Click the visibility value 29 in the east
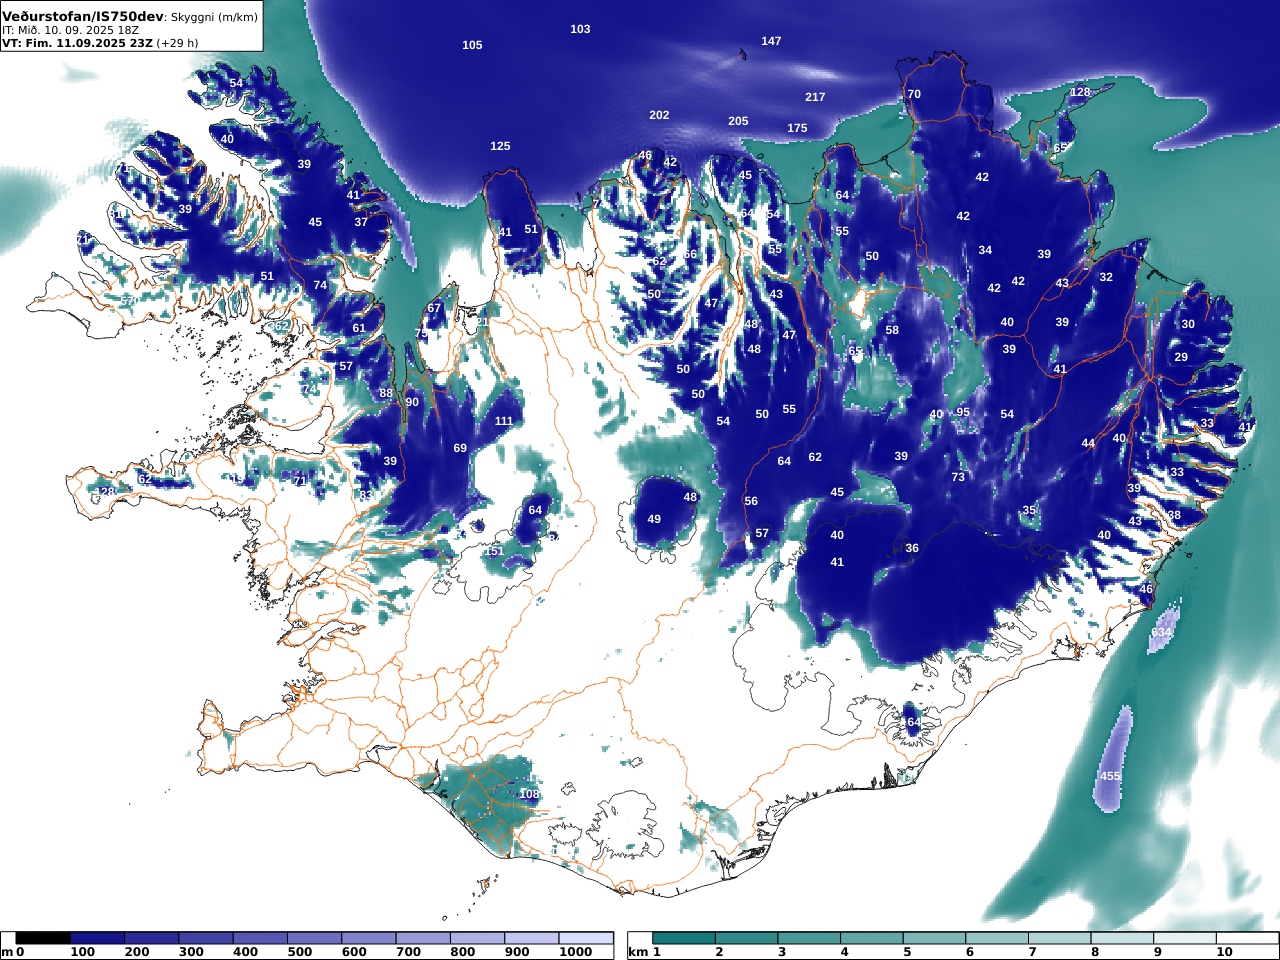The height and width of the screenshot is (960, 1280). (1181, 357)
